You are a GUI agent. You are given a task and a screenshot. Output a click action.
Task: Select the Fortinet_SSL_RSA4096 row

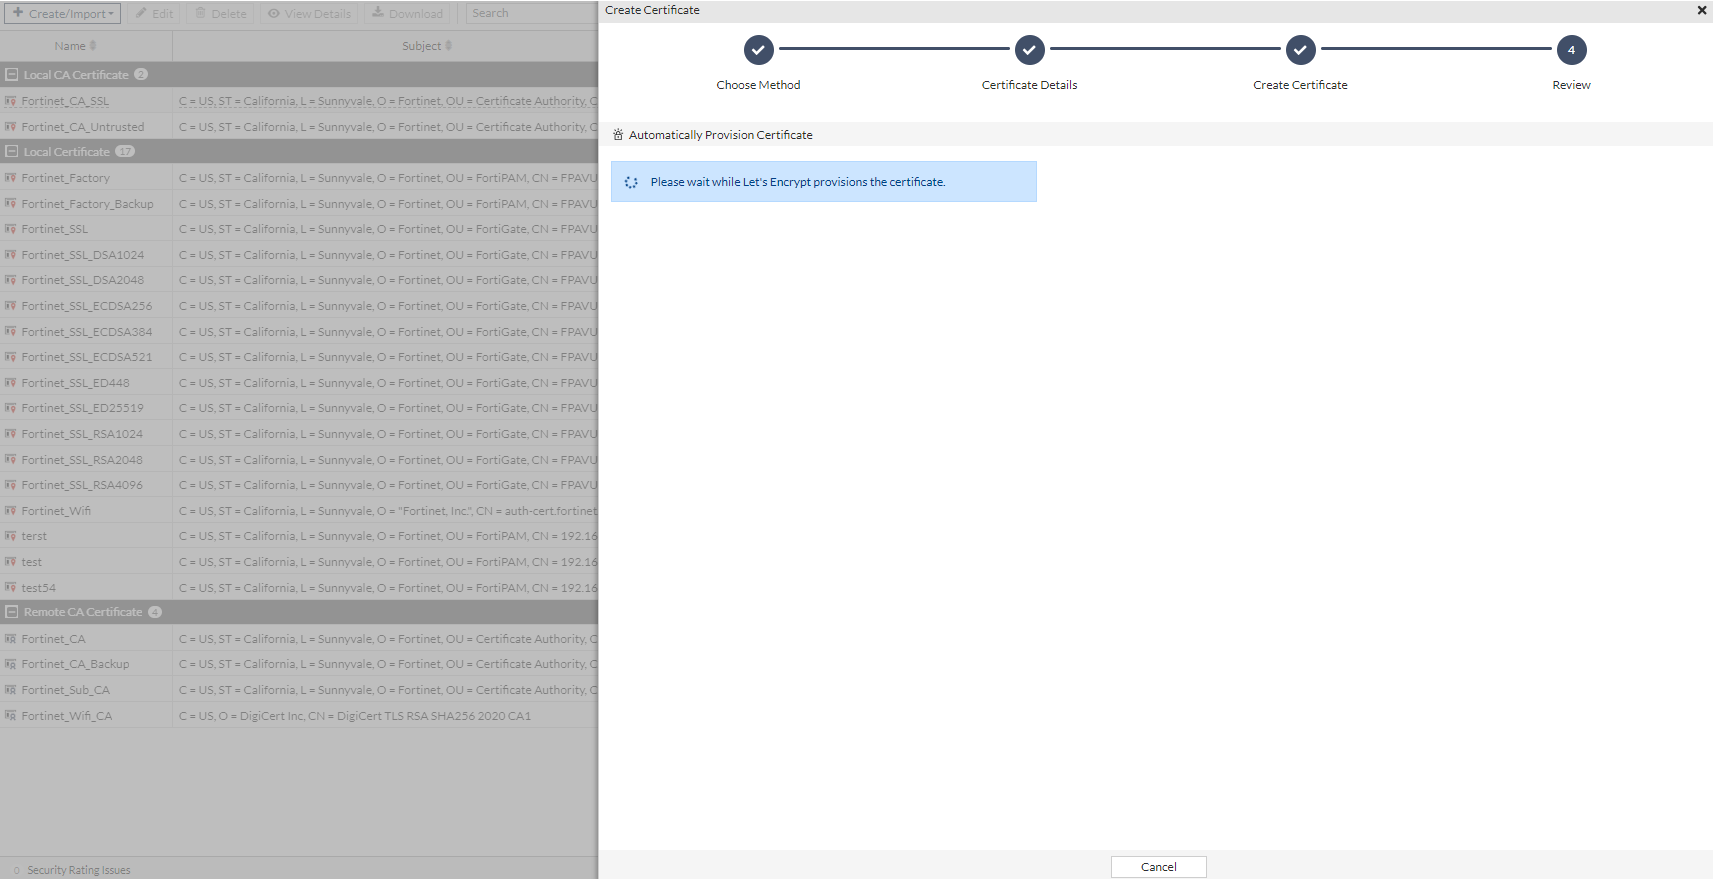[299, 485]
